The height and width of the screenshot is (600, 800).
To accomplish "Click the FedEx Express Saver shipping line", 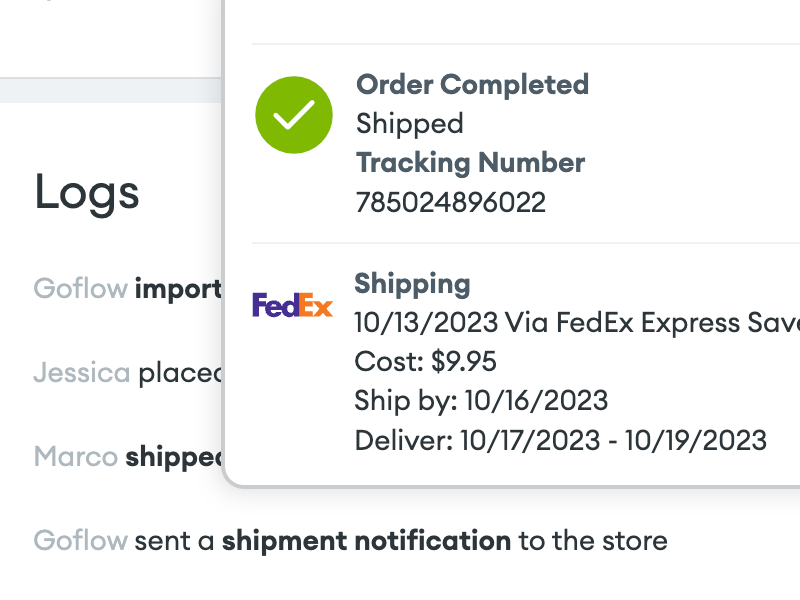I will 577,322.
